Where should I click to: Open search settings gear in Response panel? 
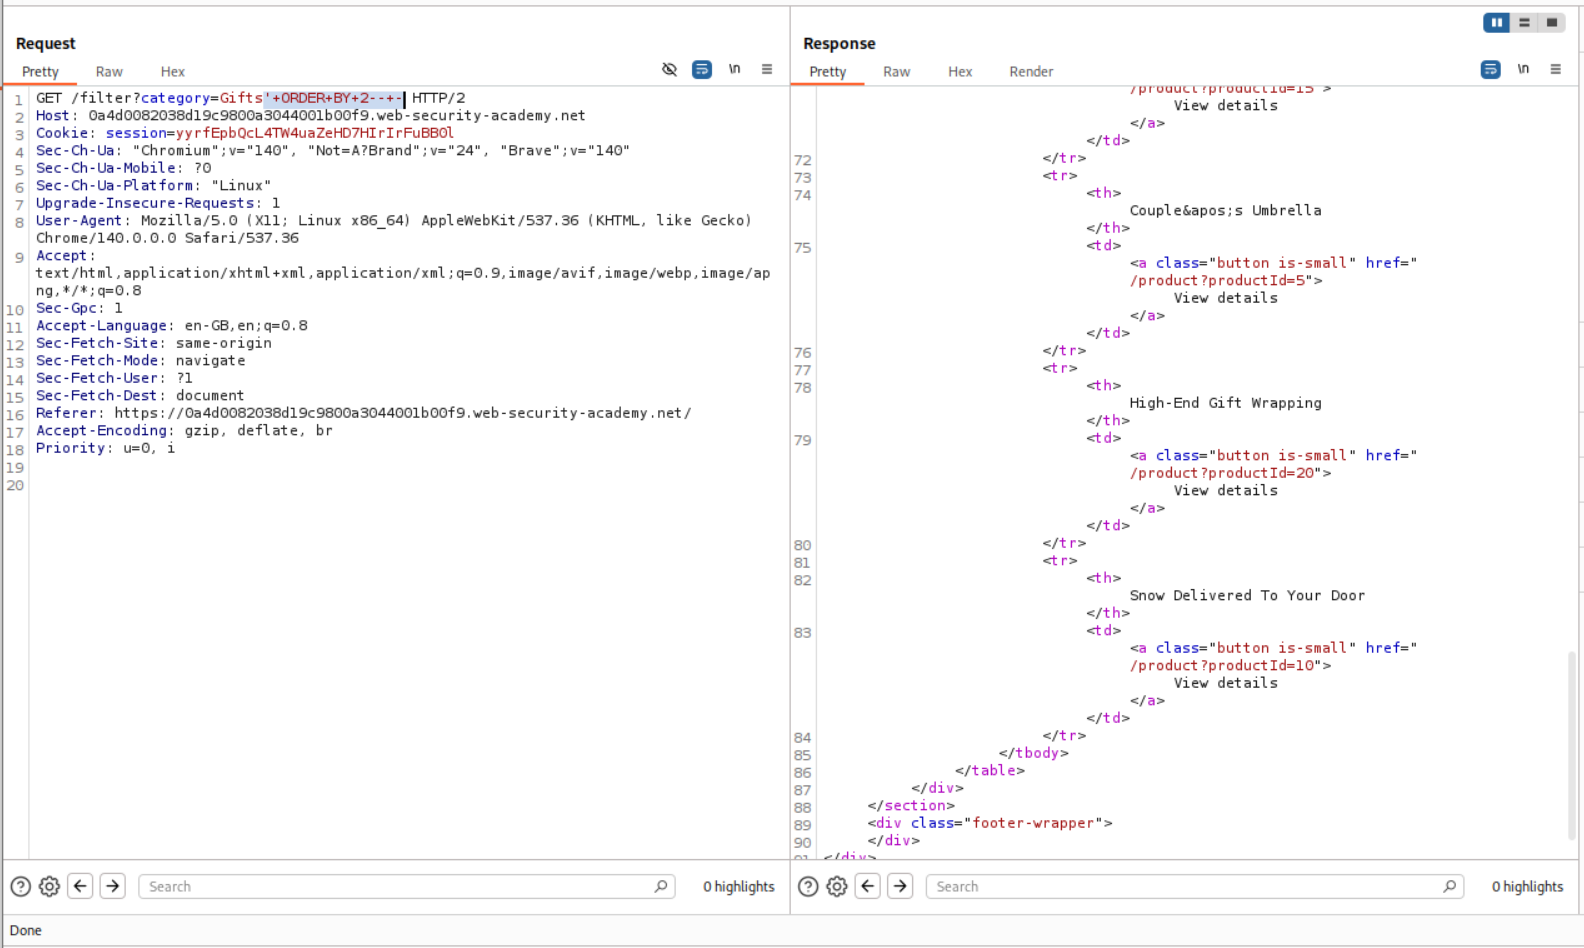pos(837,886)
